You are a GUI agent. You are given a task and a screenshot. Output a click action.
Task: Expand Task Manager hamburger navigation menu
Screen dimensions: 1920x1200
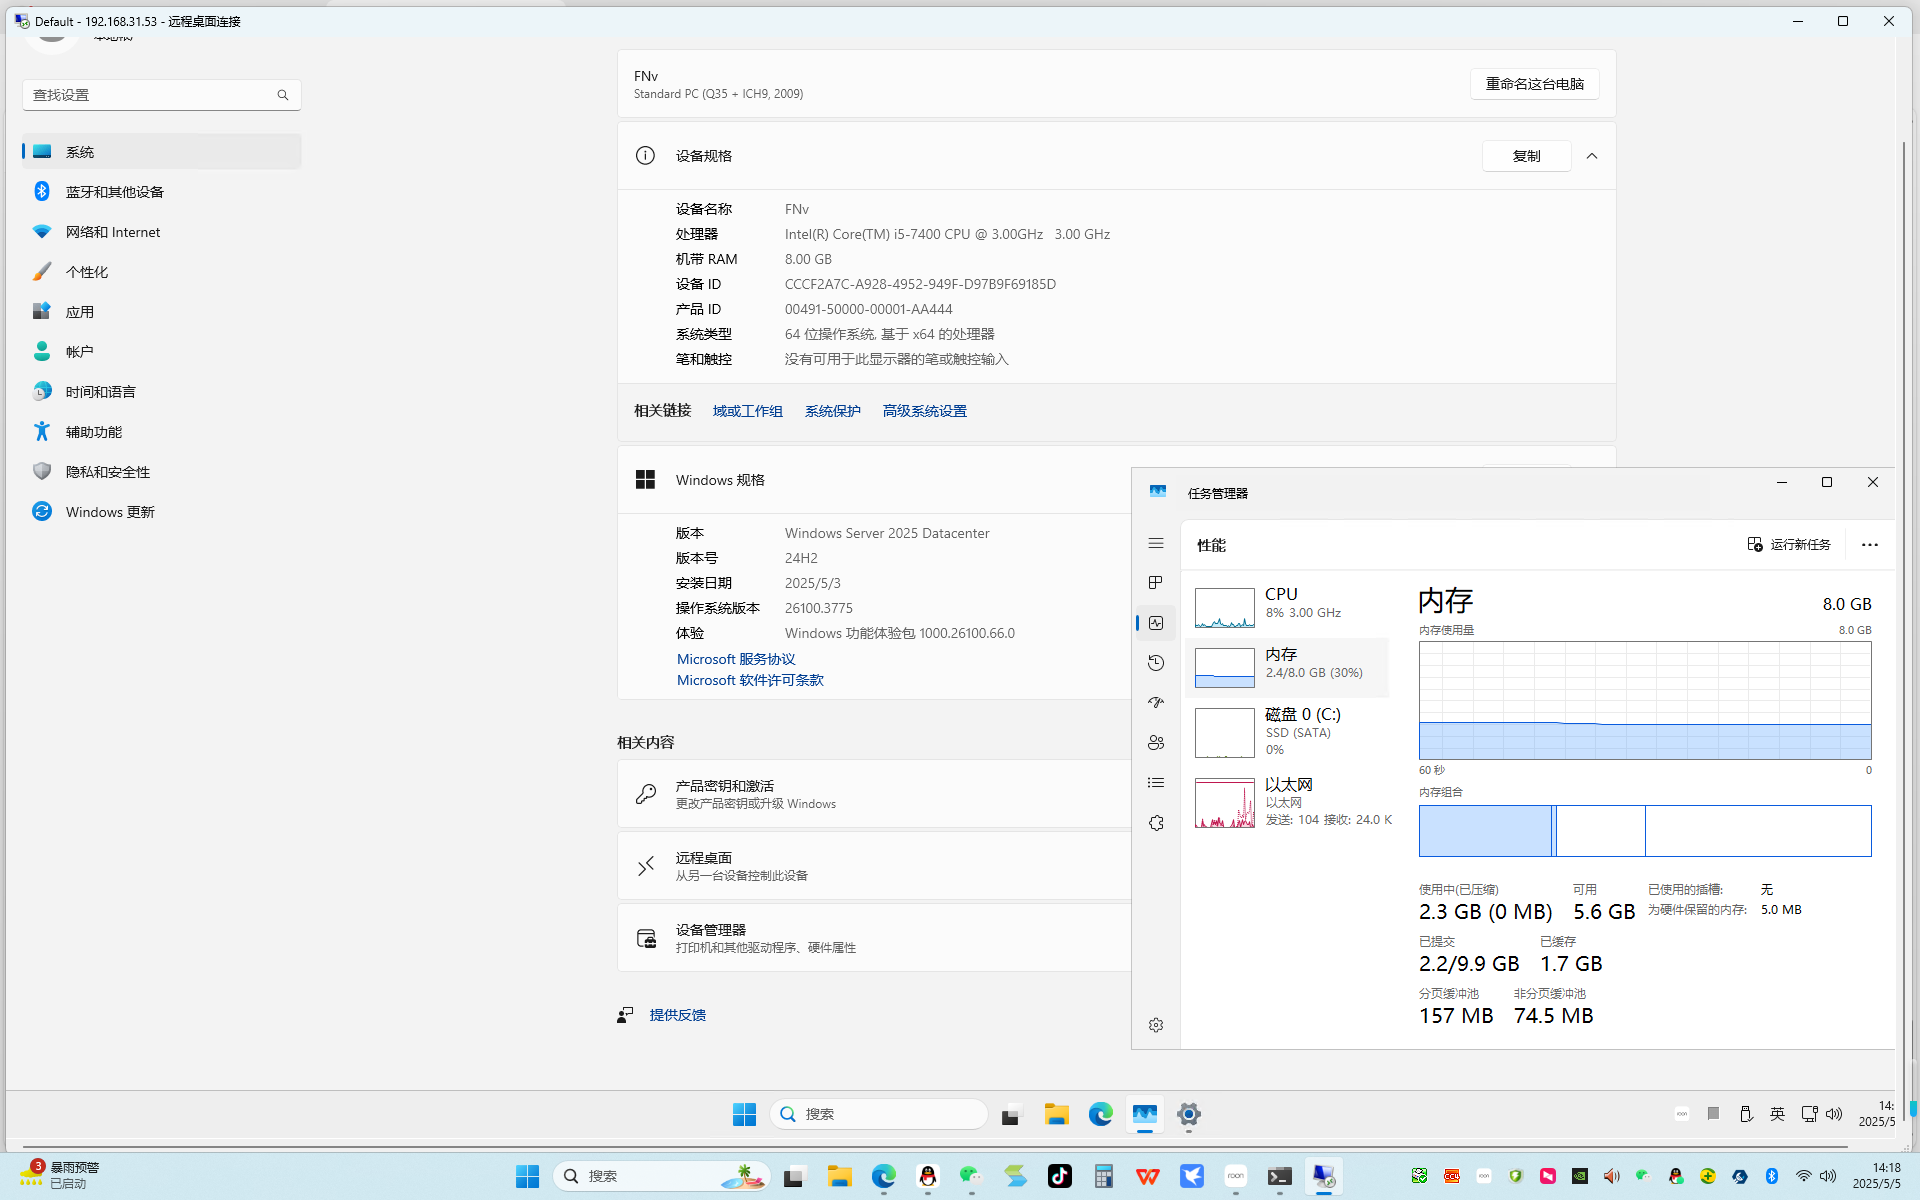[x=1156, y=543]
